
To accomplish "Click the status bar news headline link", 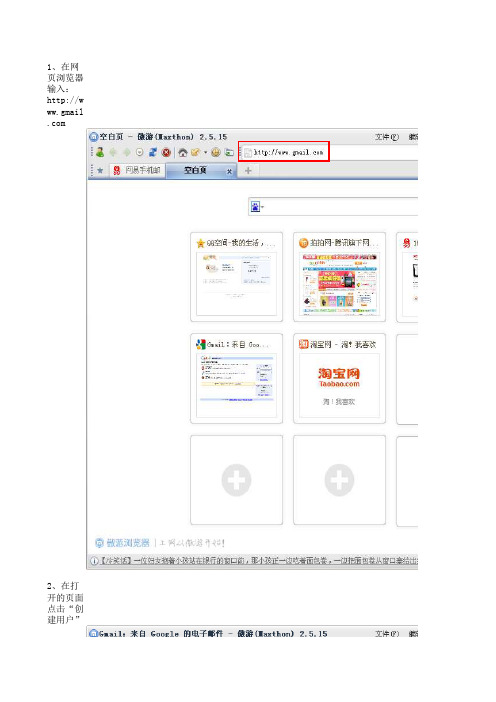I will tap(259, 561).
